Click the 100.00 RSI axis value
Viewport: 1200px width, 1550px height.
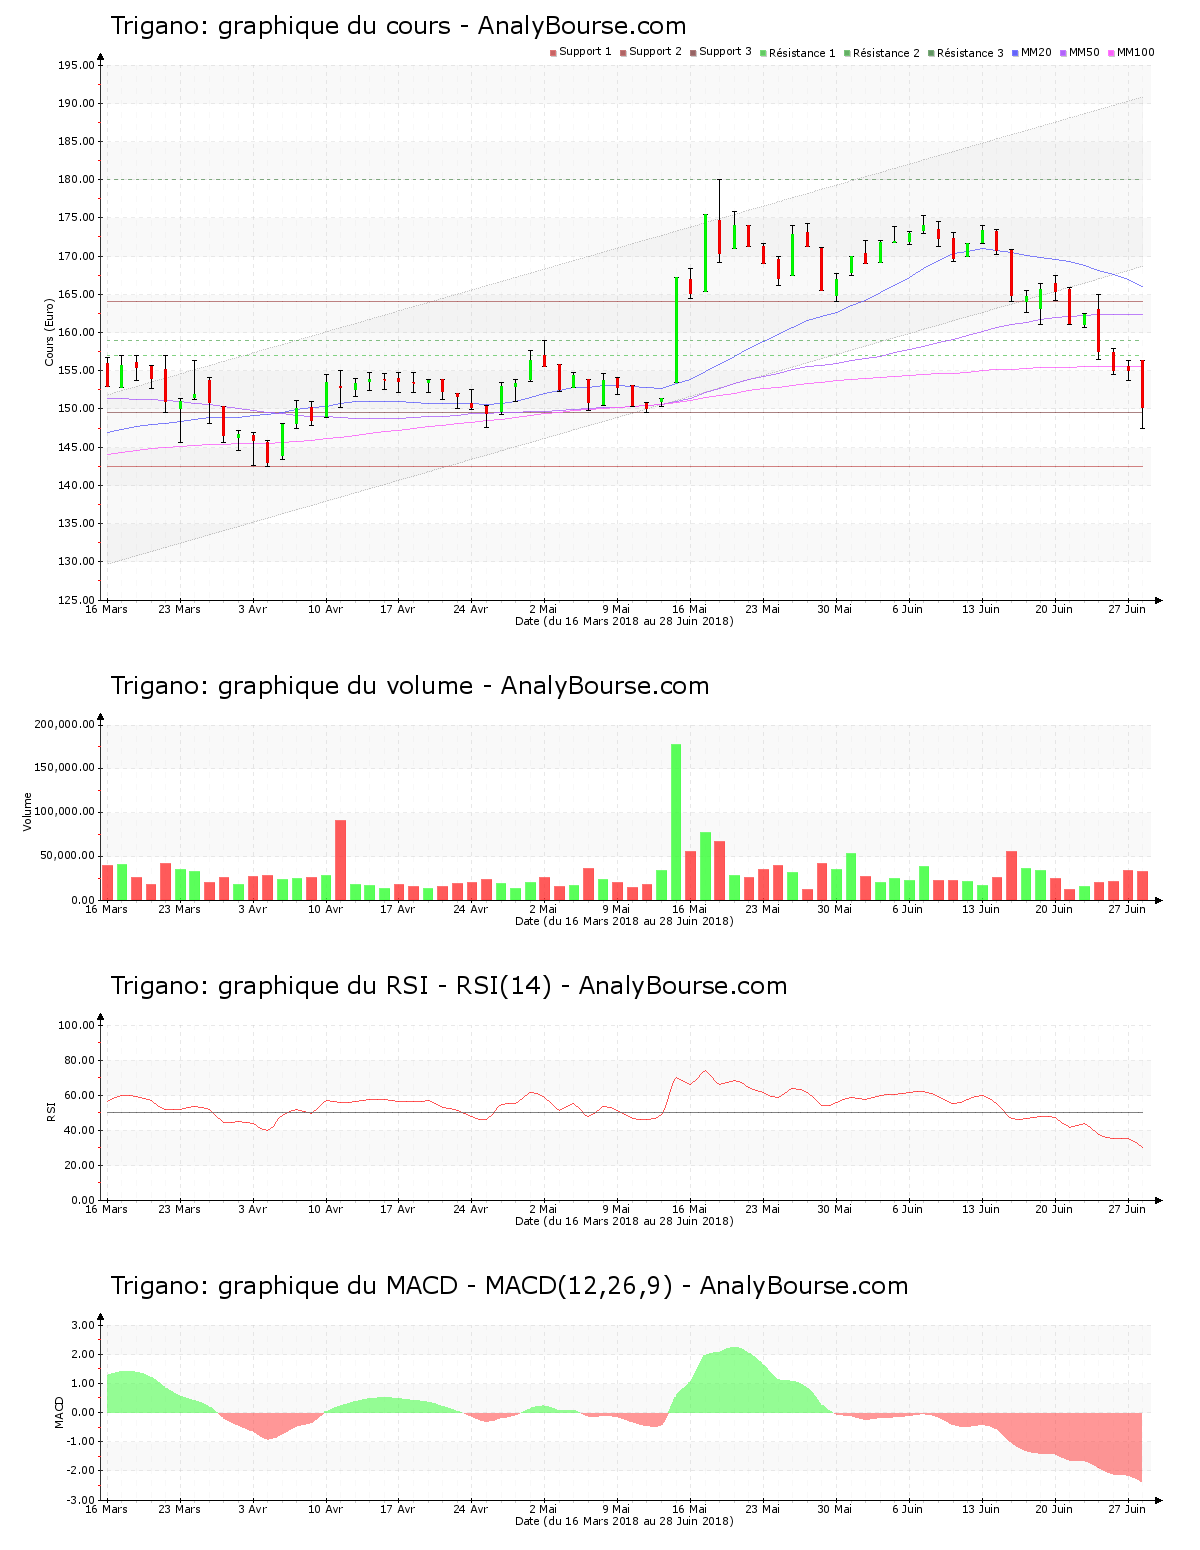[77, 1025]
